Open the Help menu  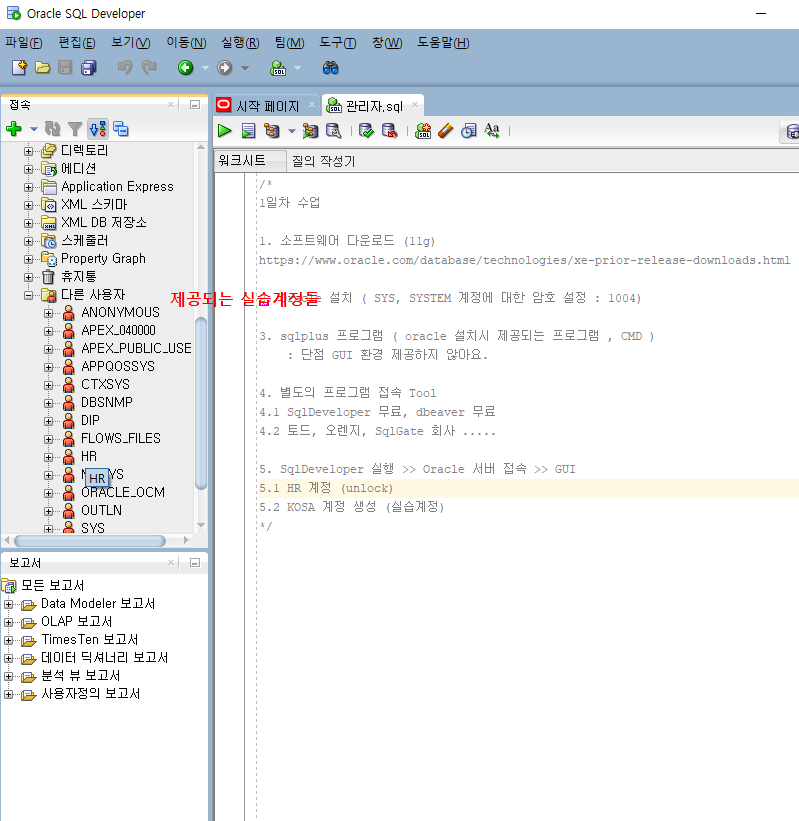[443, 42]
